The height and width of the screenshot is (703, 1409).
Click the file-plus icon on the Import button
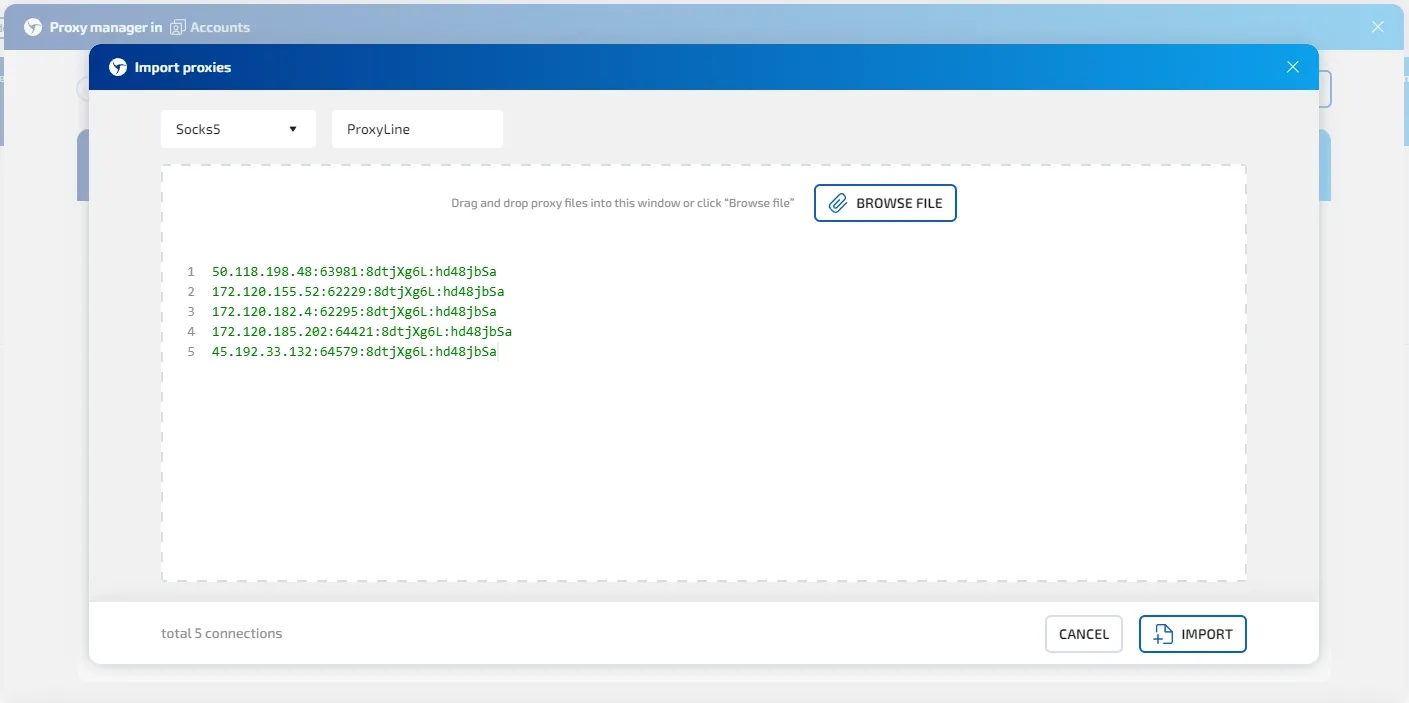pos(1162,634)
